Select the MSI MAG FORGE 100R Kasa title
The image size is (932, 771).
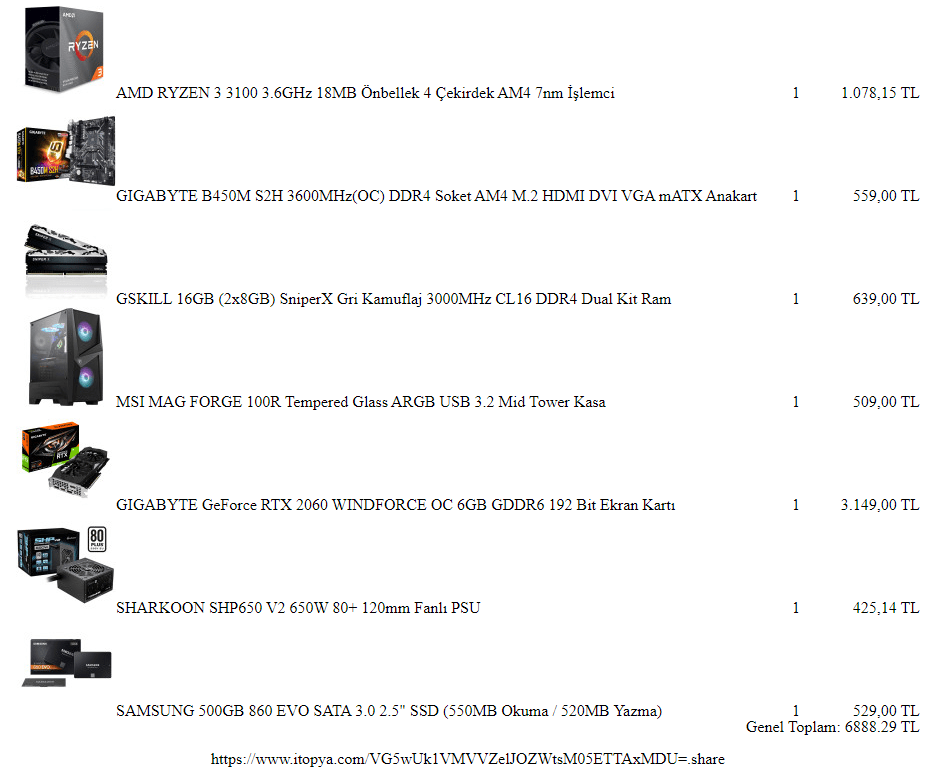pyautogui.click(x=361, y=402)
